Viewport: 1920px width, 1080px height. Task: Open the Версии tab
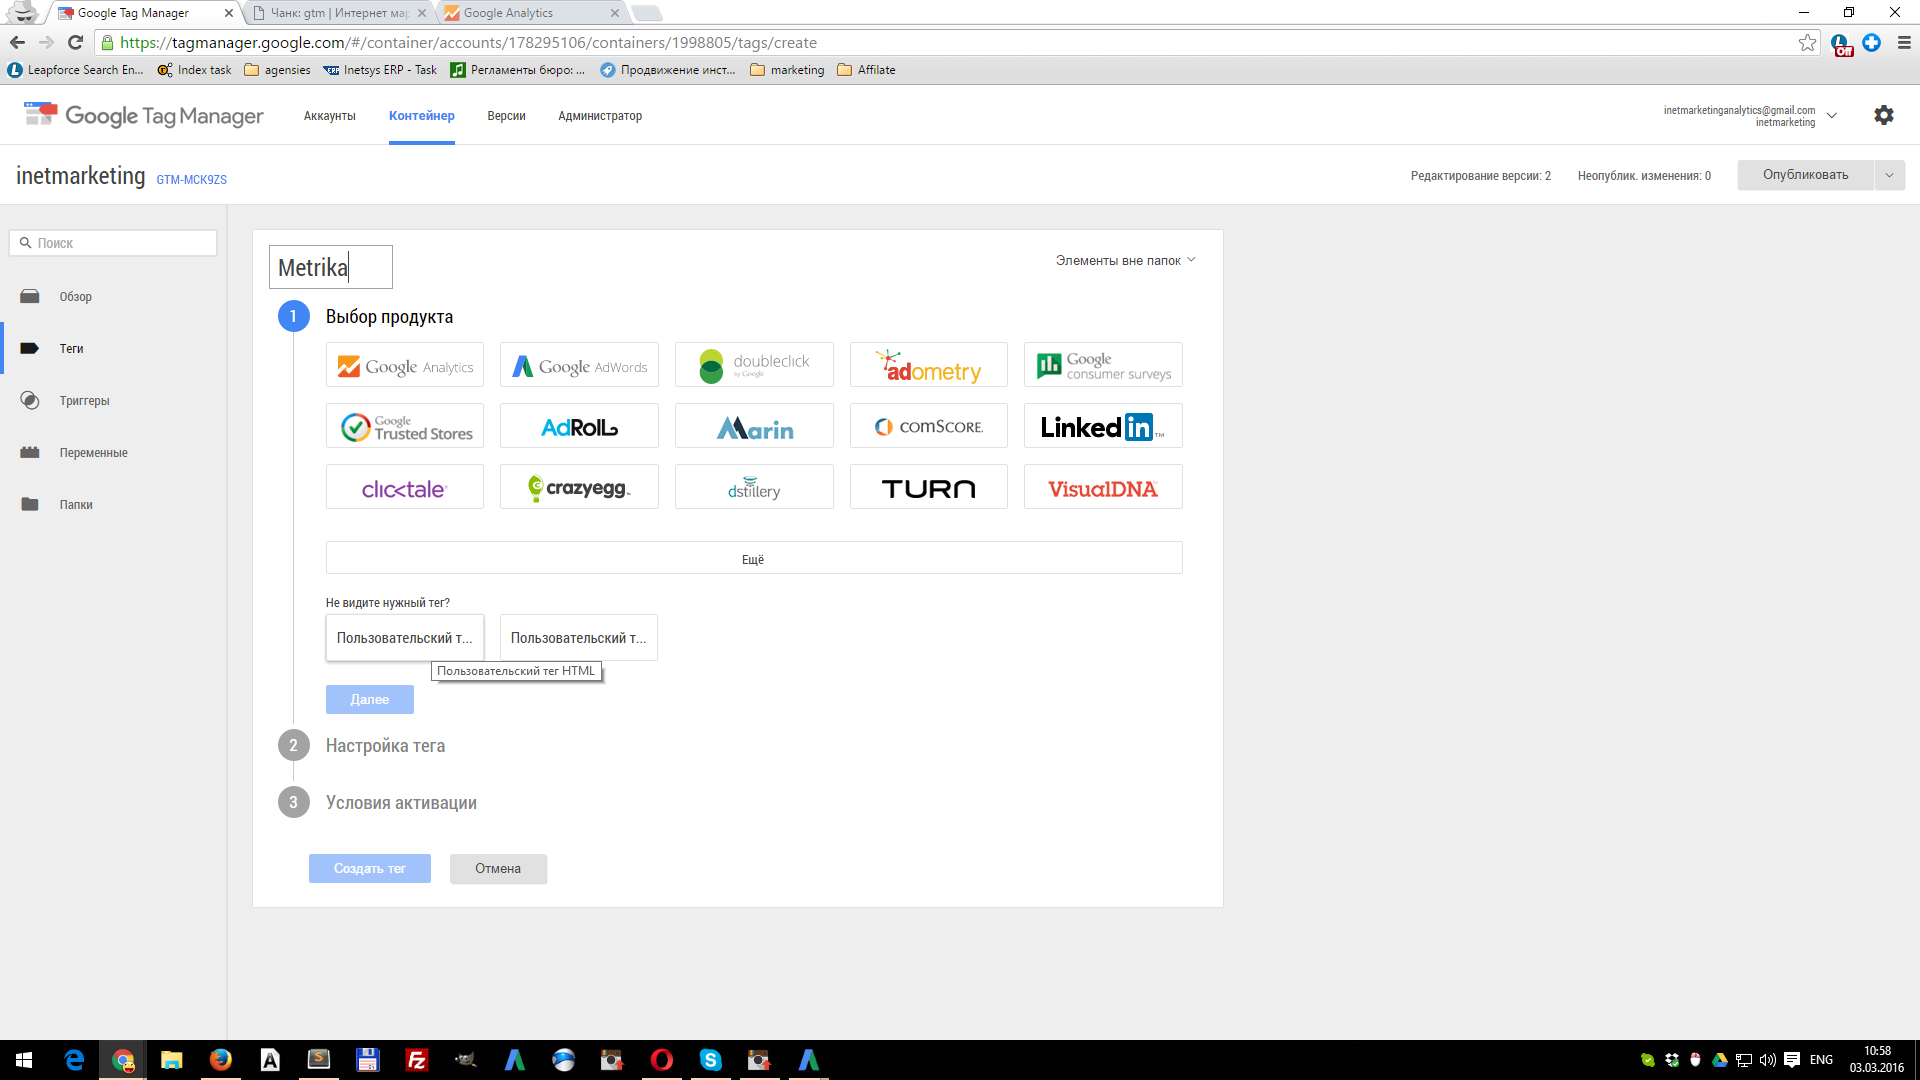click(506, 116)
